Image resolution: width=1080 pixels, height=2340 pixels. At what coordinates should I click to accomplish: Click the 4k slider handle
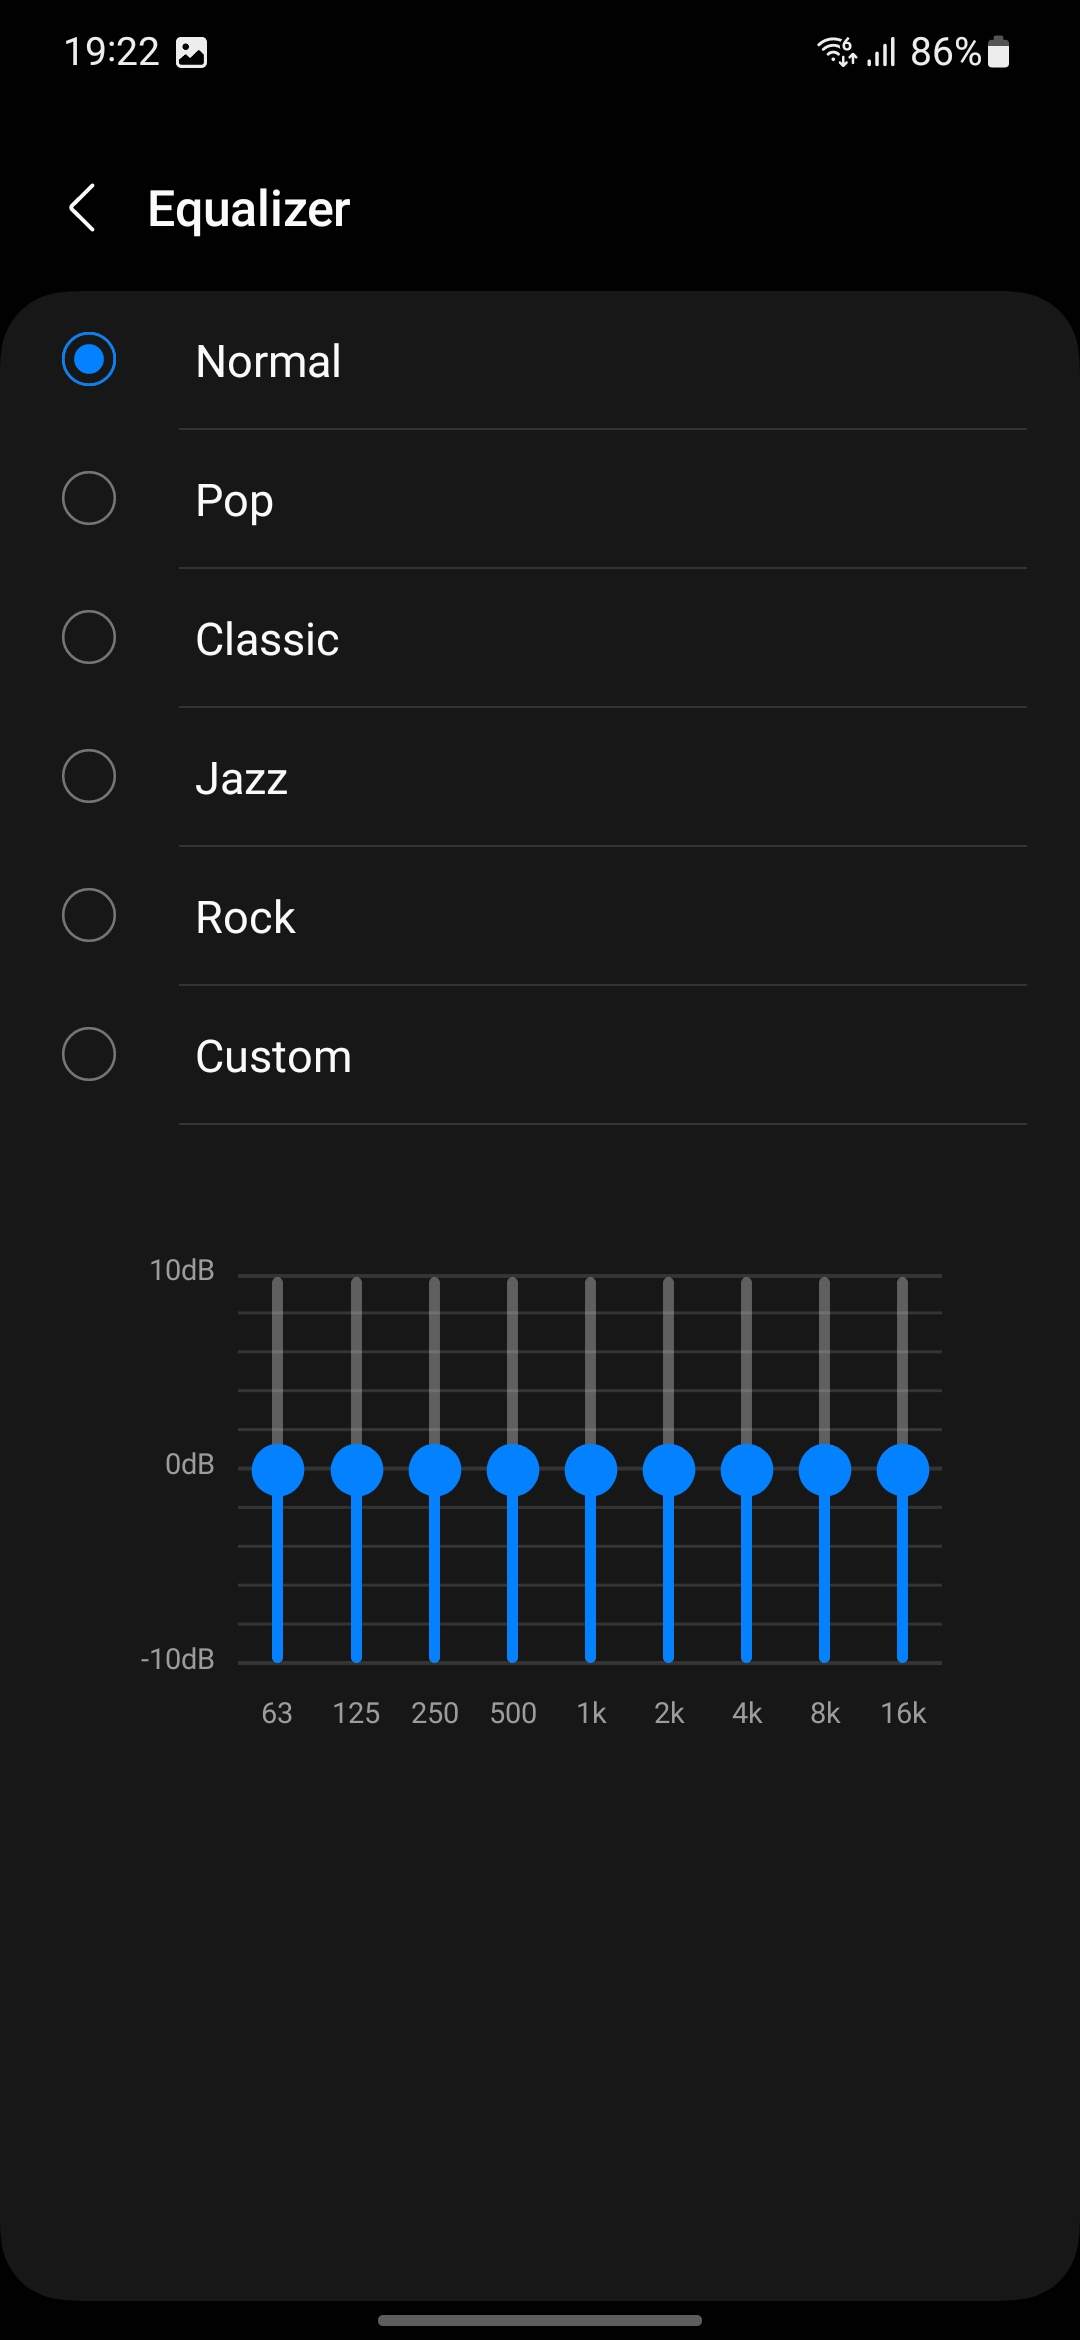pos(746,1470)
